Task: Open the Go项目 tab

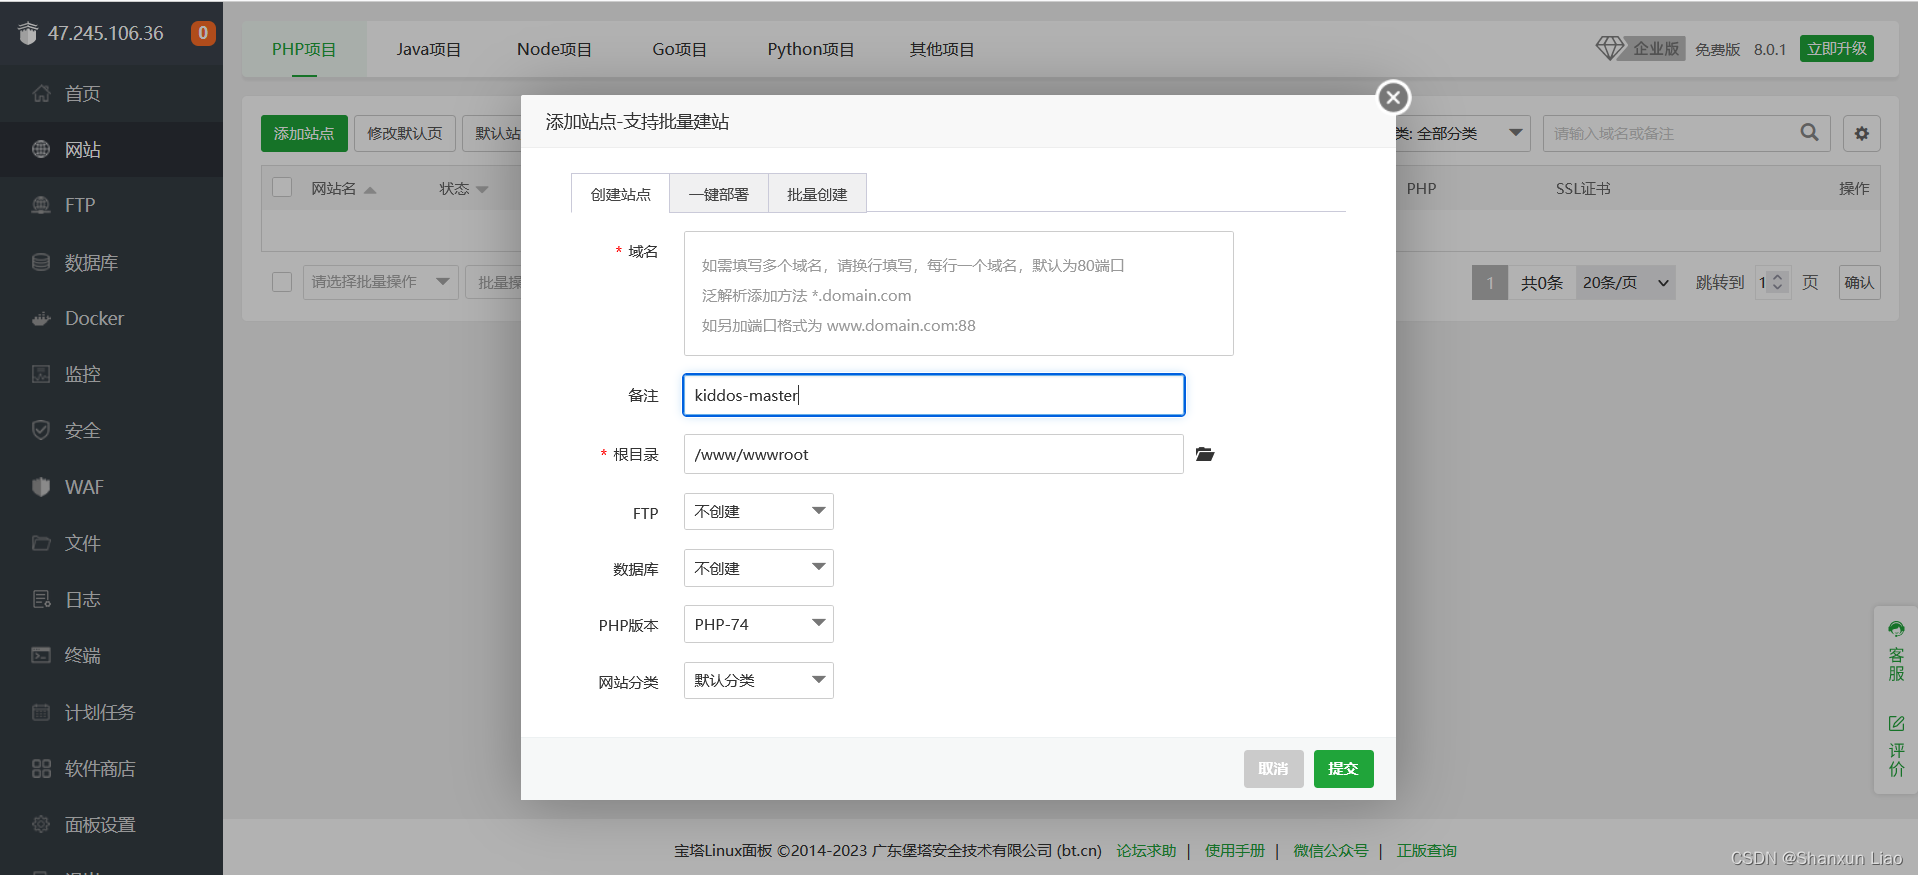Action: 679,49
